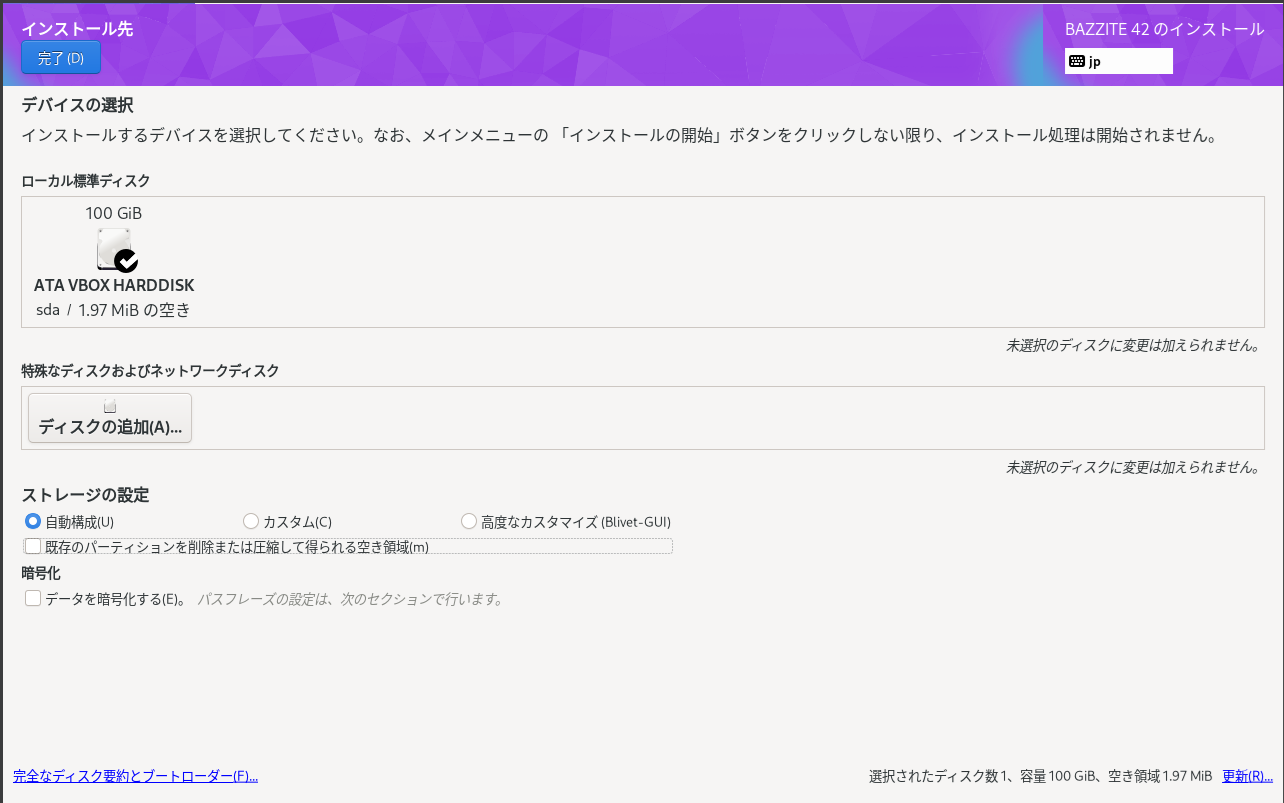Click the sda device label under the disk

[x=47, y=310]
